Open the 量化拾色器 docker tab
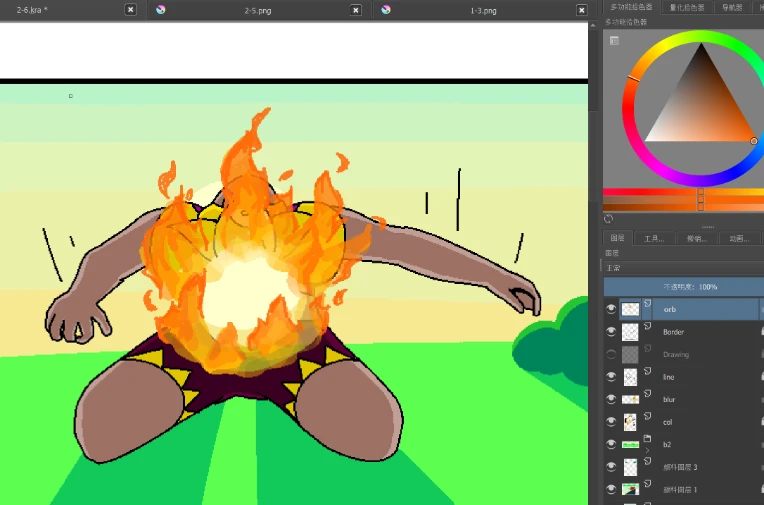Screen dimensions: 764x505 point(687,7)
